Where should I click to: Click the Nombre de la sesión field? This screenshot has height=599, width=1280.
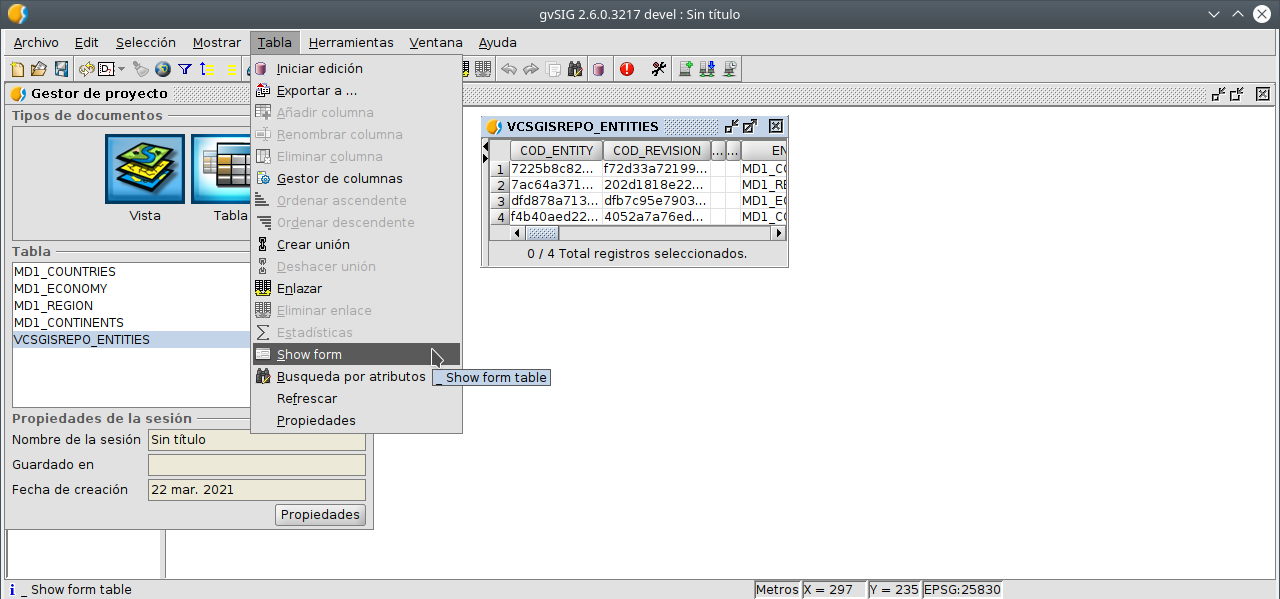tap(257, 440)
